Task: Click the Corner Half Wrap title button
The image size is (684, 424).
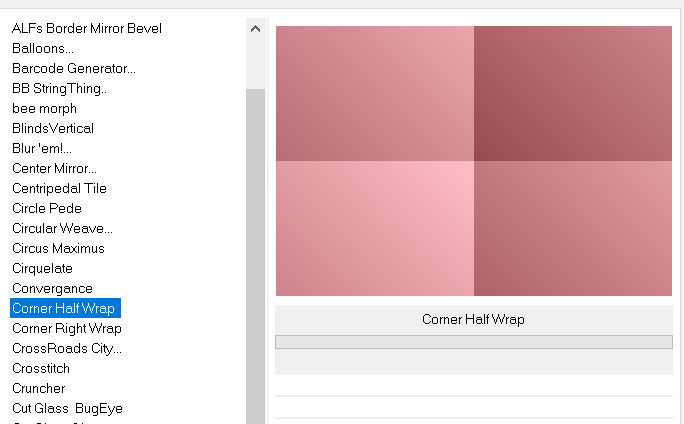Action: pos(473,320)
